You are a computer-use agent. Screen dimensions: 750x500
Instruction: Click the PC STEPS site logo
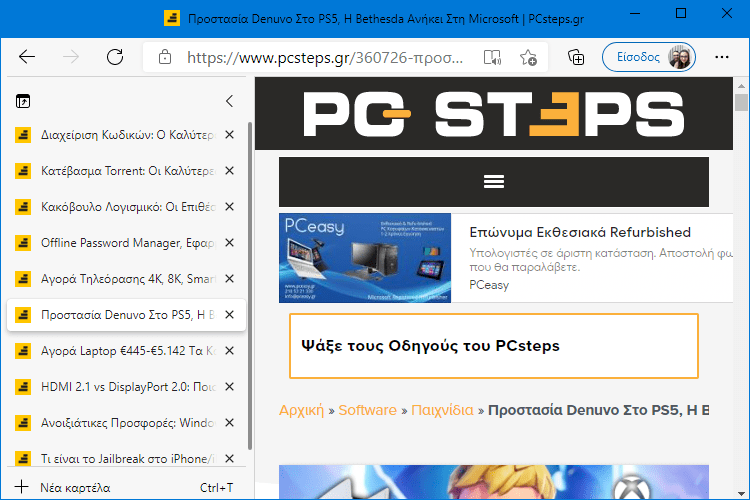tap(494, 114)
